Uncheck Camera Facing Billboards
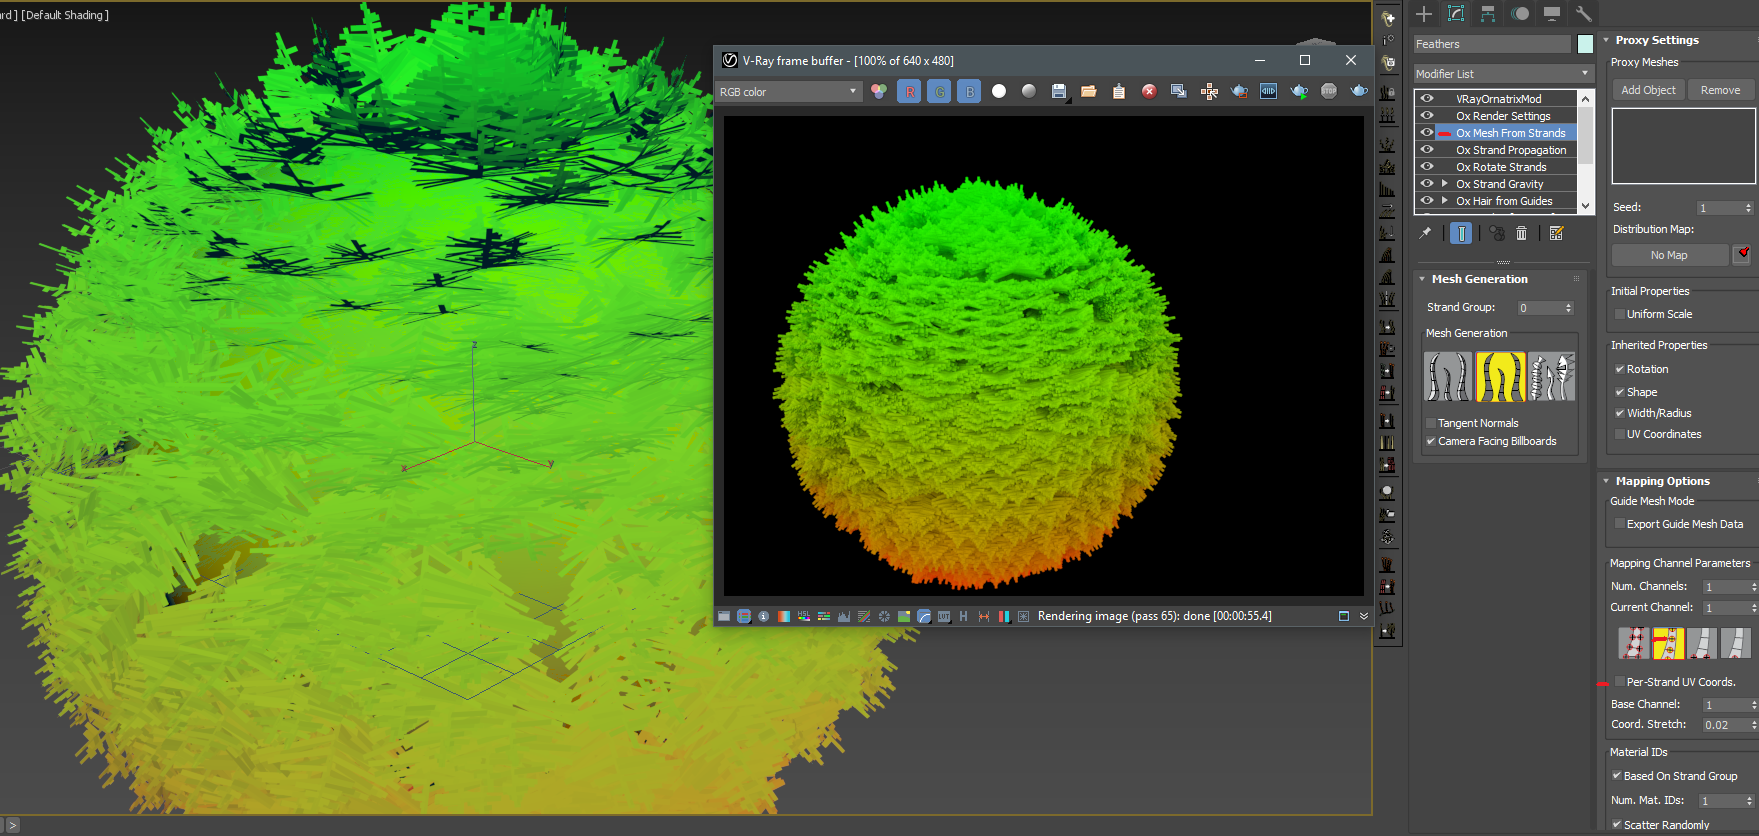Image resolution: width=1759 pixels, height=836 pixels. 1431,441
